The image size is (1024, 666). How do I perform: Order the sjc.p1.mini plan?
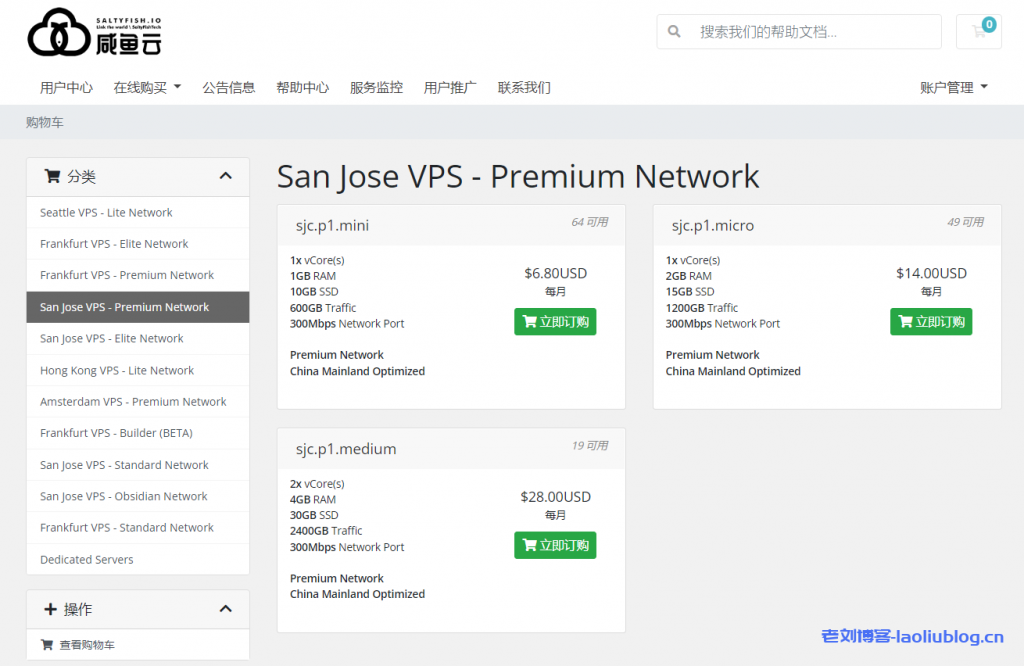(x=555, y=322)
